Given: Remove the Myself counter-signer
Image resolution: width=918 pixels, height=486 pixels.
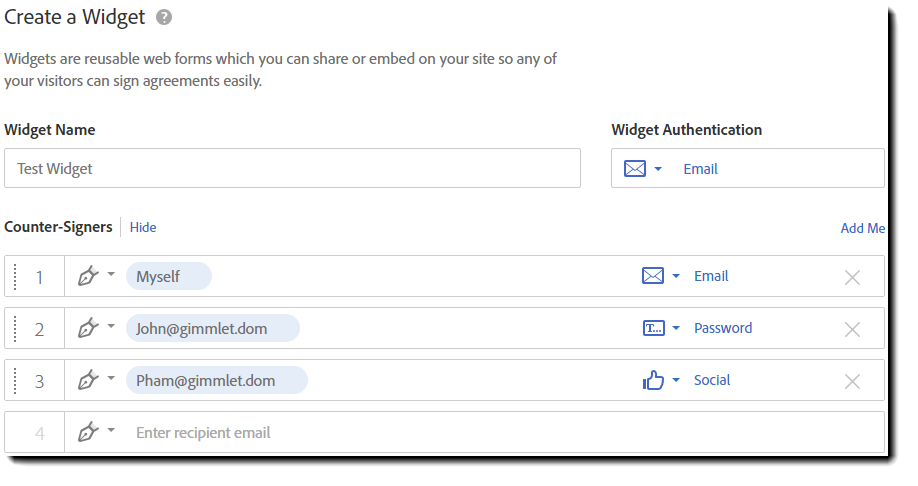Looking at the screenshot, I should (852, 277).
